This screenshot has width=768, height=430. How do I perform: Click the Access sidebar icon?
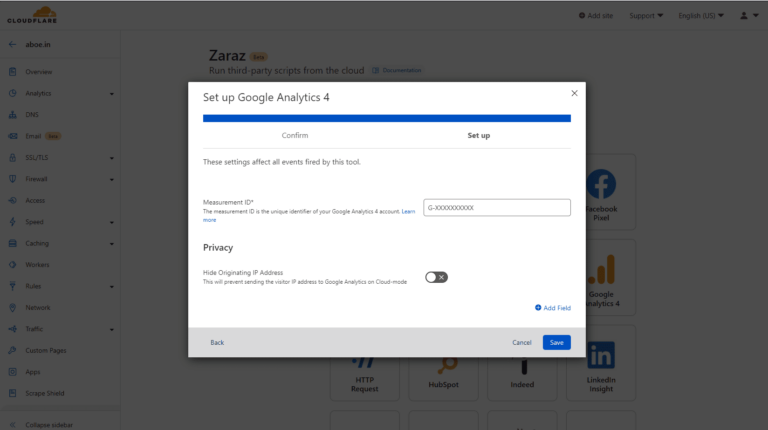coord(13,200)
